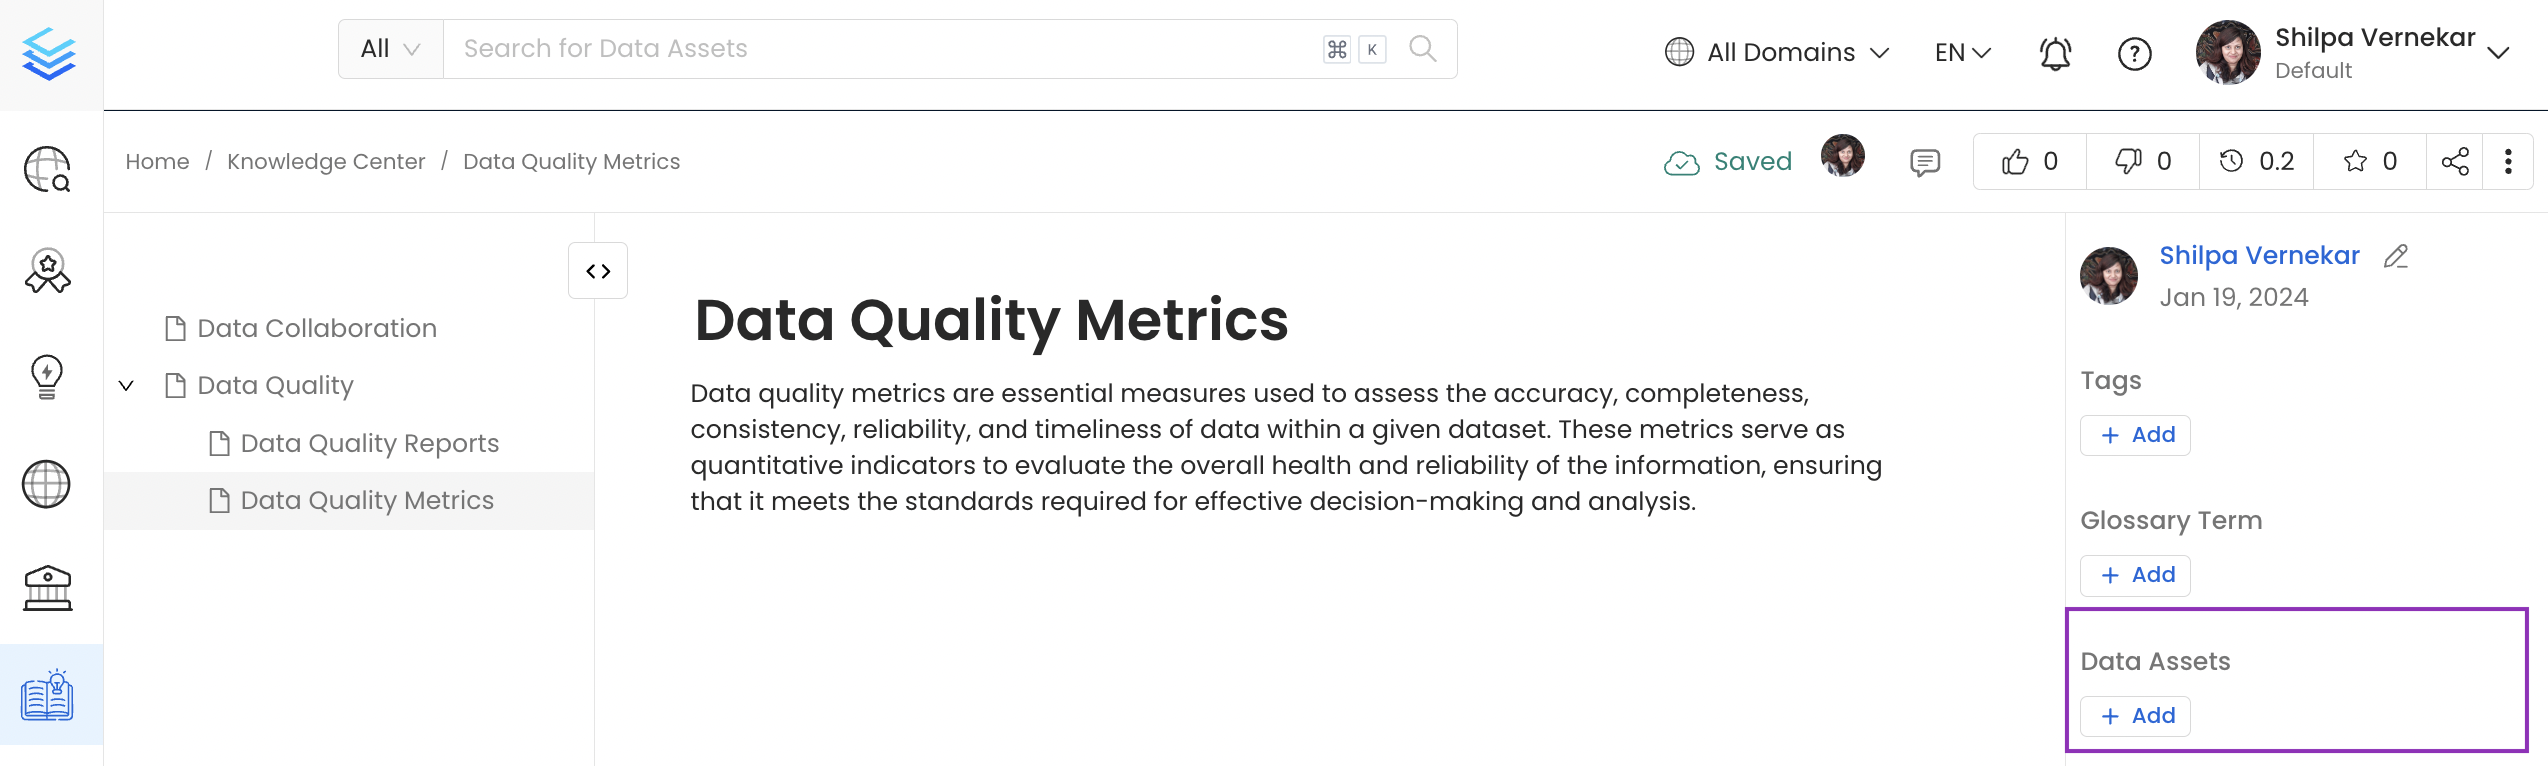
Task: Click the Domains globe icon in sidebar
Action: [48, 484]
